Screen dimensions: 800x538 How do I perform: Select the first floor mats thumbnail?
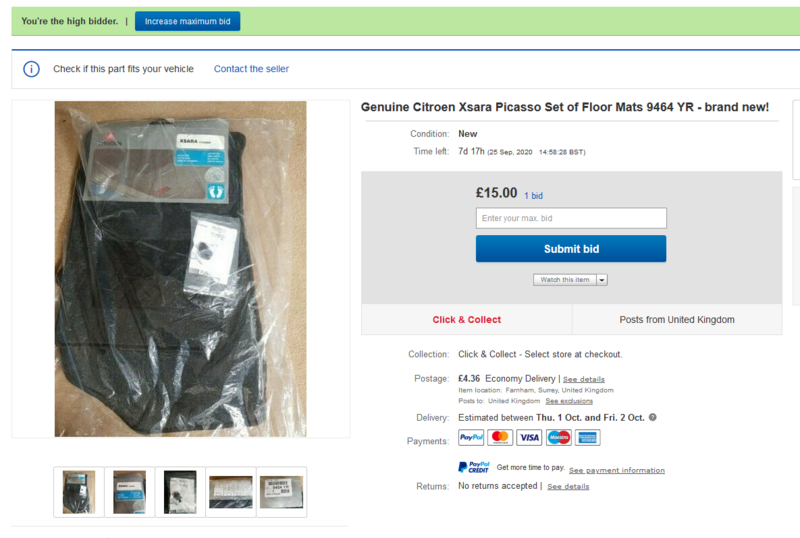79,492
